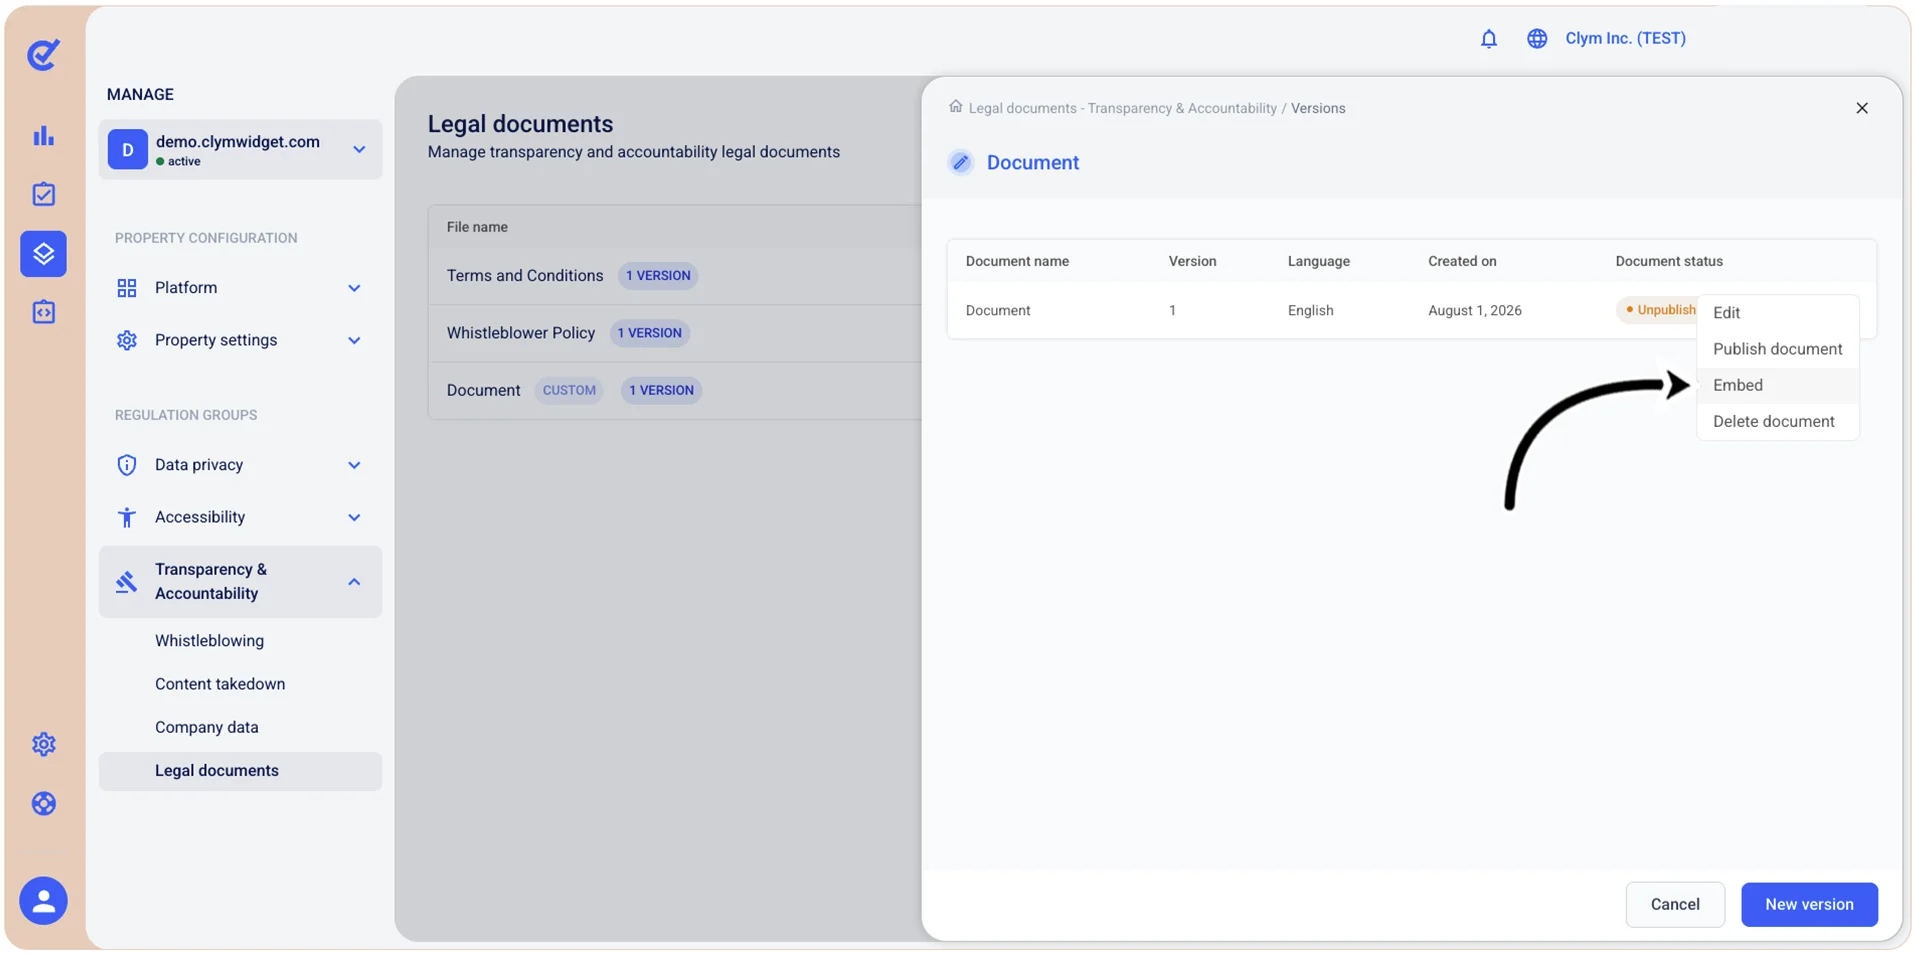The height and width of the screenshot is (955, 1917).
Task: Click the Unpublished status badge
Action: pyautogui.click(x=1657, y=310)
